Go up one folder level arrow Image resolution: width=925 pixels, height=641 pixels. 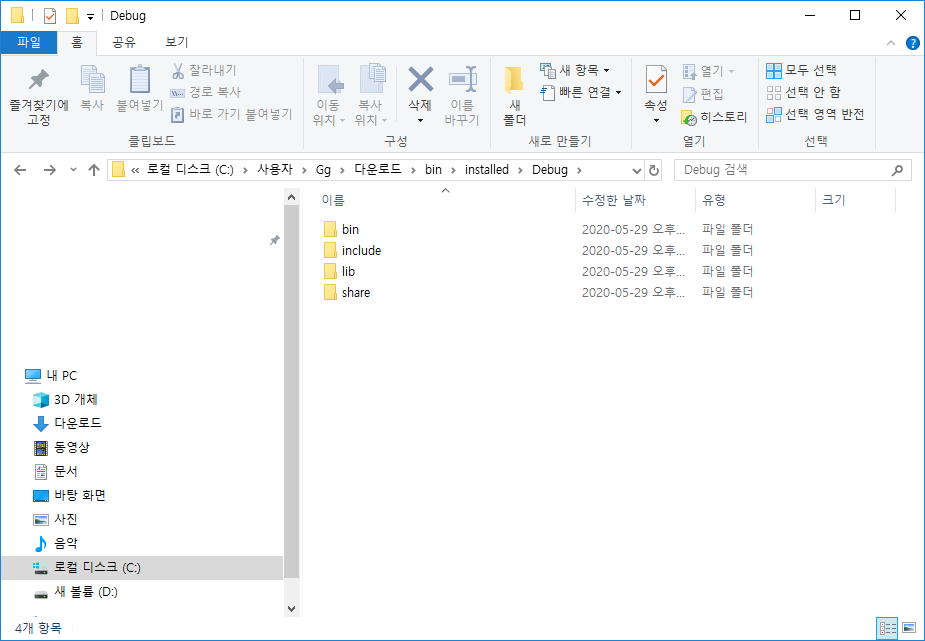(94, 170)
